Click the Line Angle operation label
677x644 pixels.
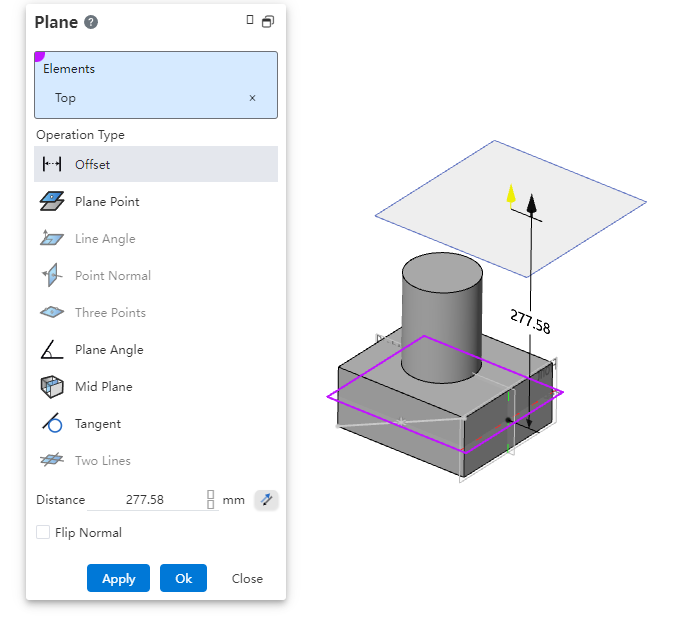(105, 239)
